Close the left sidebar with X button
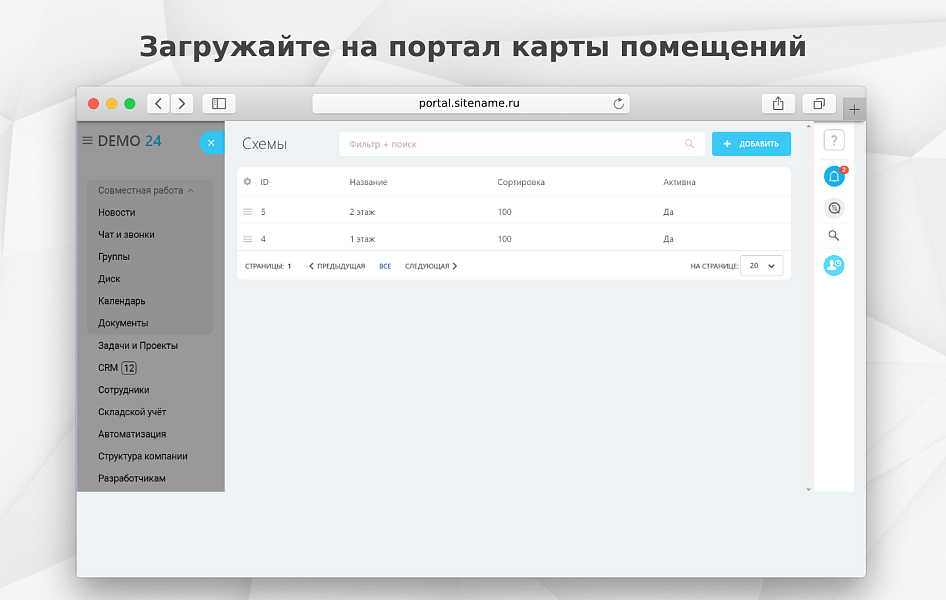The width and height of the screenshot is (946, 600). 211,143
